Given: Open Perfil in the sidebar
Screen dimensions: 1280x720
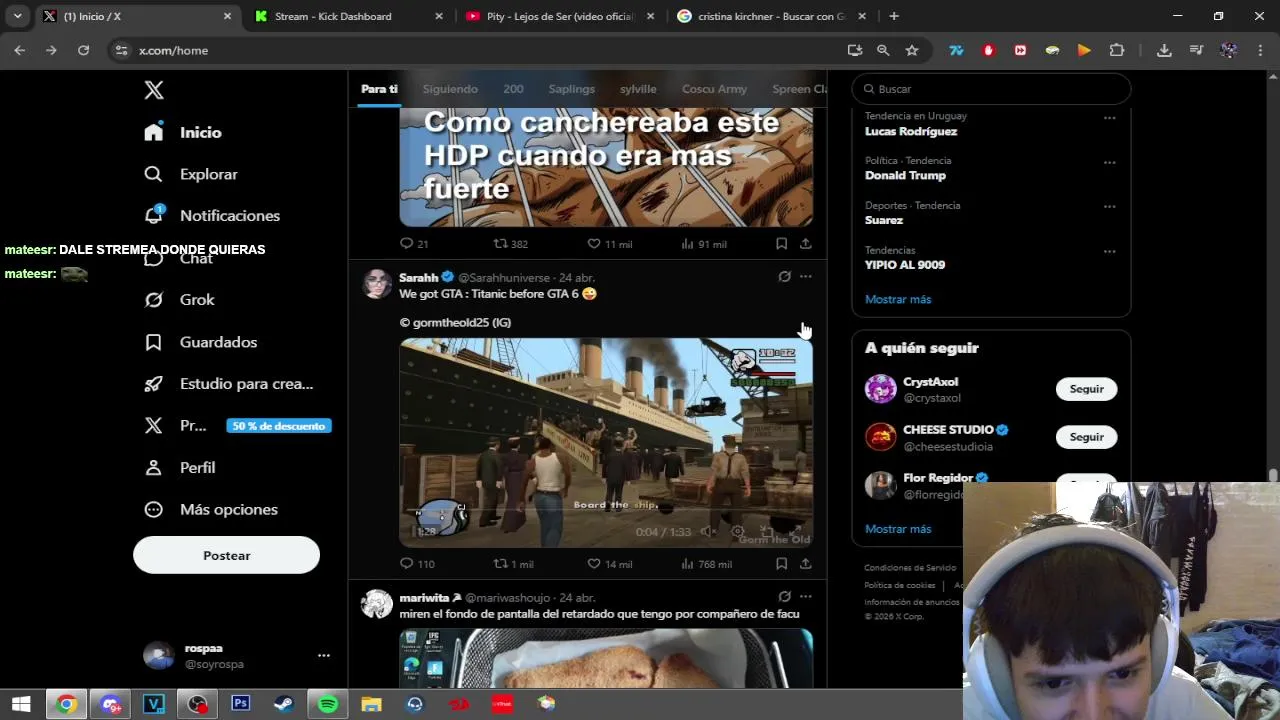Looking at the screenshot, I should (x=180, y=468).
